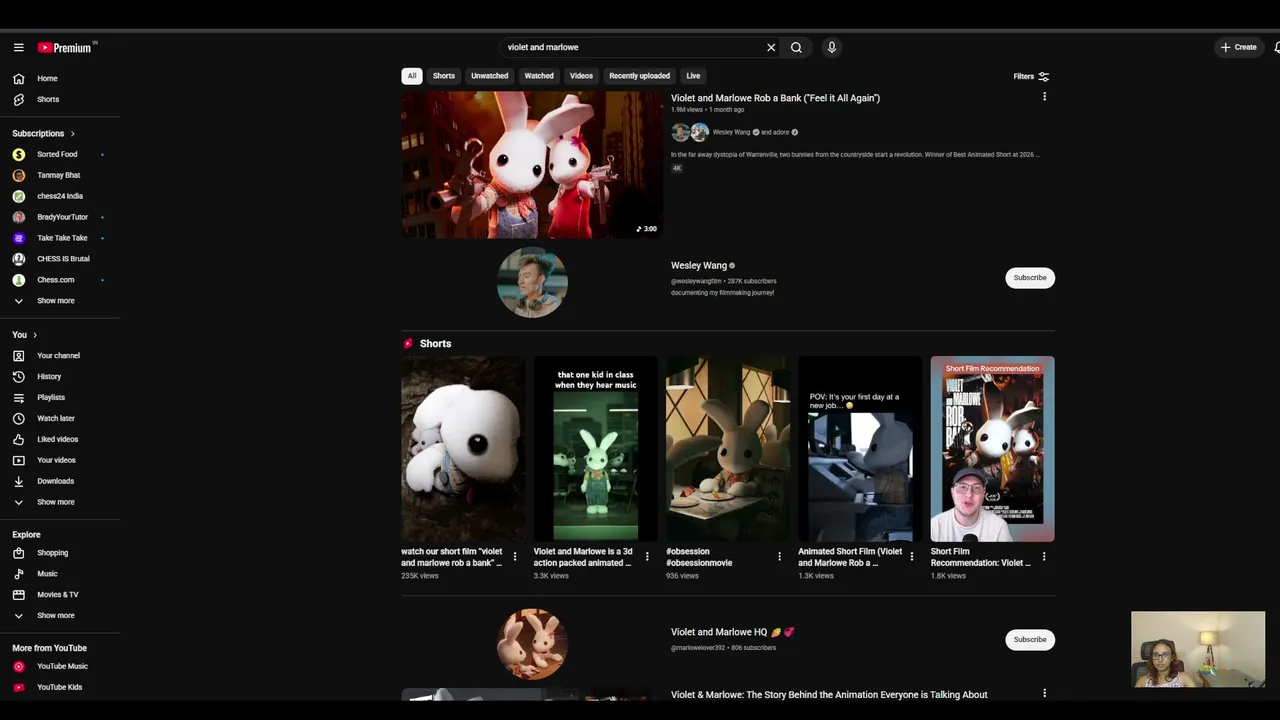Select the All filter chip
Viewport: 1280px width, 720px height.
click(x=411, y=76)
